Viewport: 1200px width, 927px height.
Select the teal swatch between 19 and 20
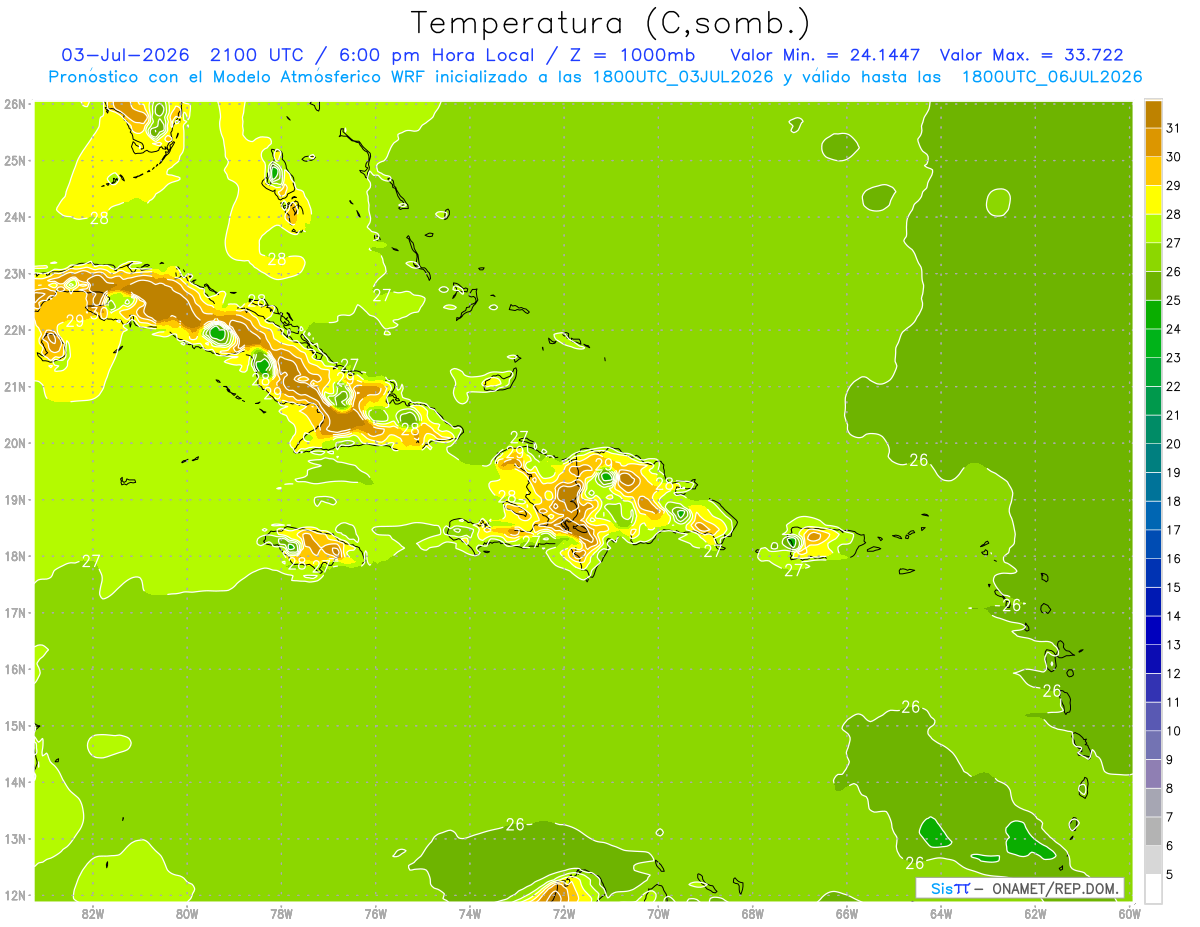pyautogui.click(x=1153, y=458)
